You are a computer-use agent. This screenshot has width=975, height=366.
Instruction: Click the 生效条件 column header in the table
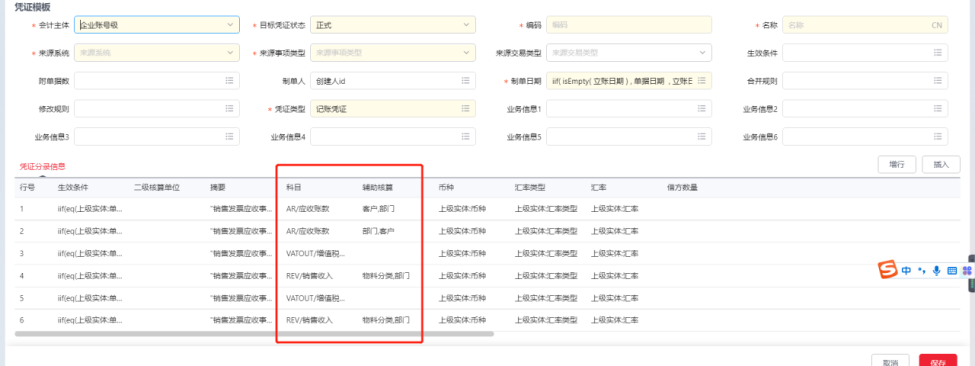(73, 187)
